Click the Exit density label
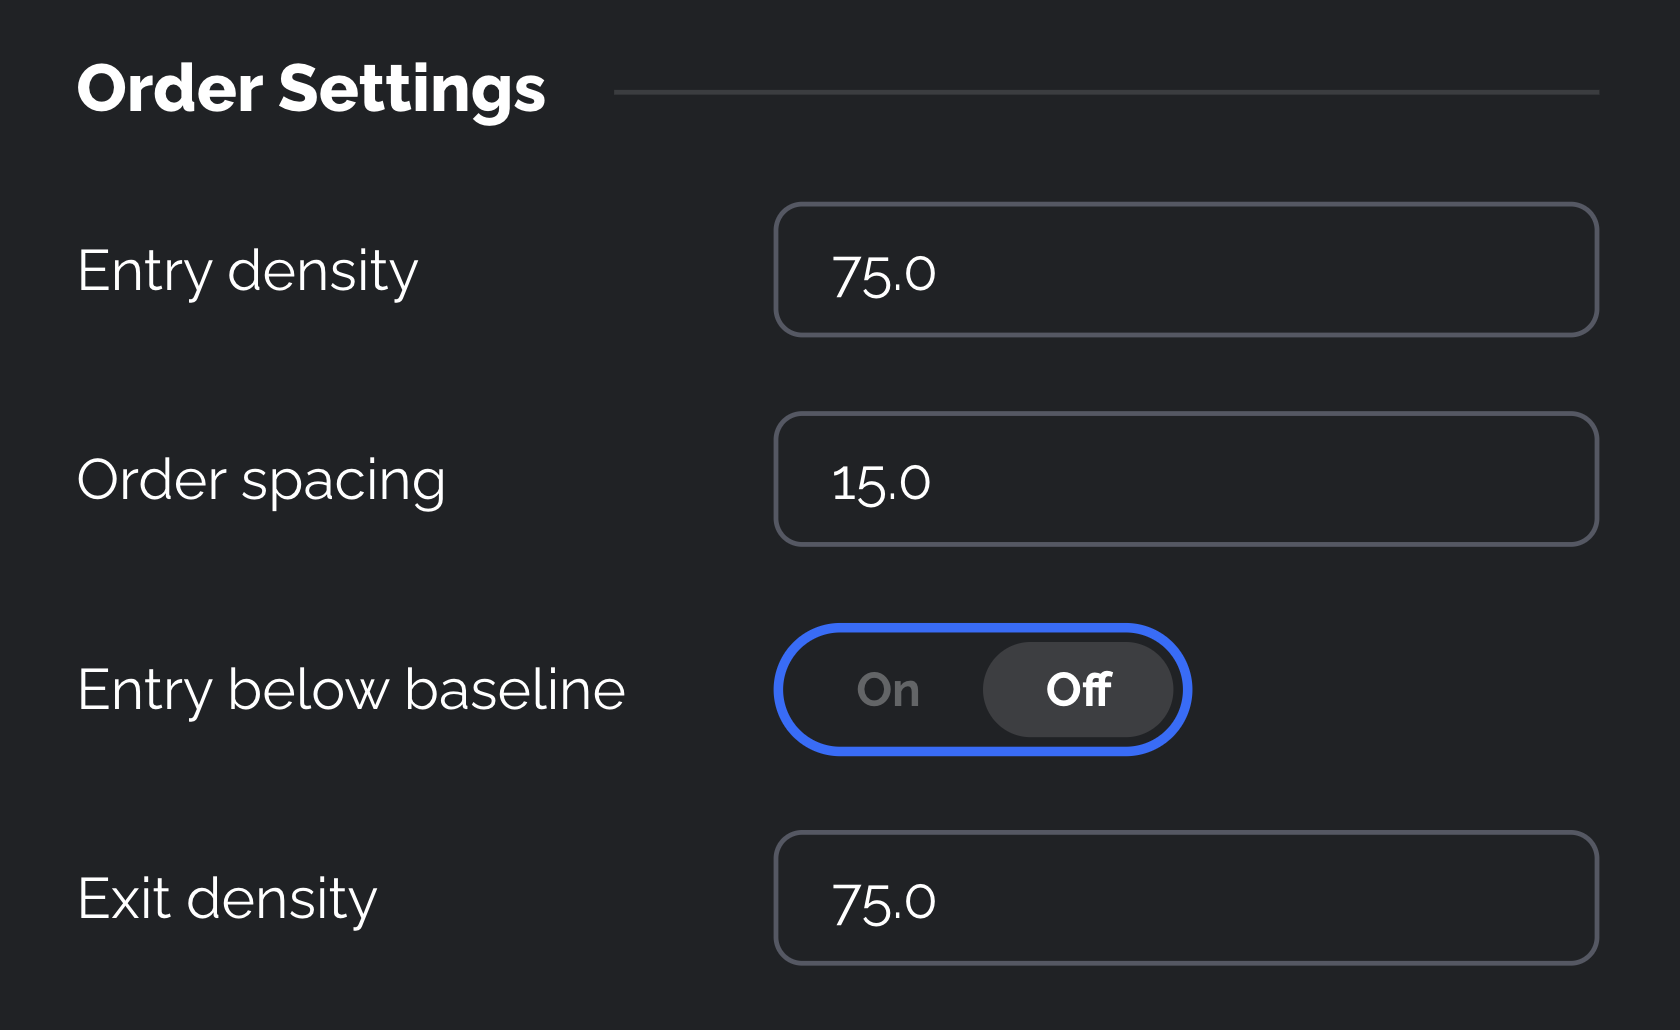The image size is (1680, 1030). 227,898
